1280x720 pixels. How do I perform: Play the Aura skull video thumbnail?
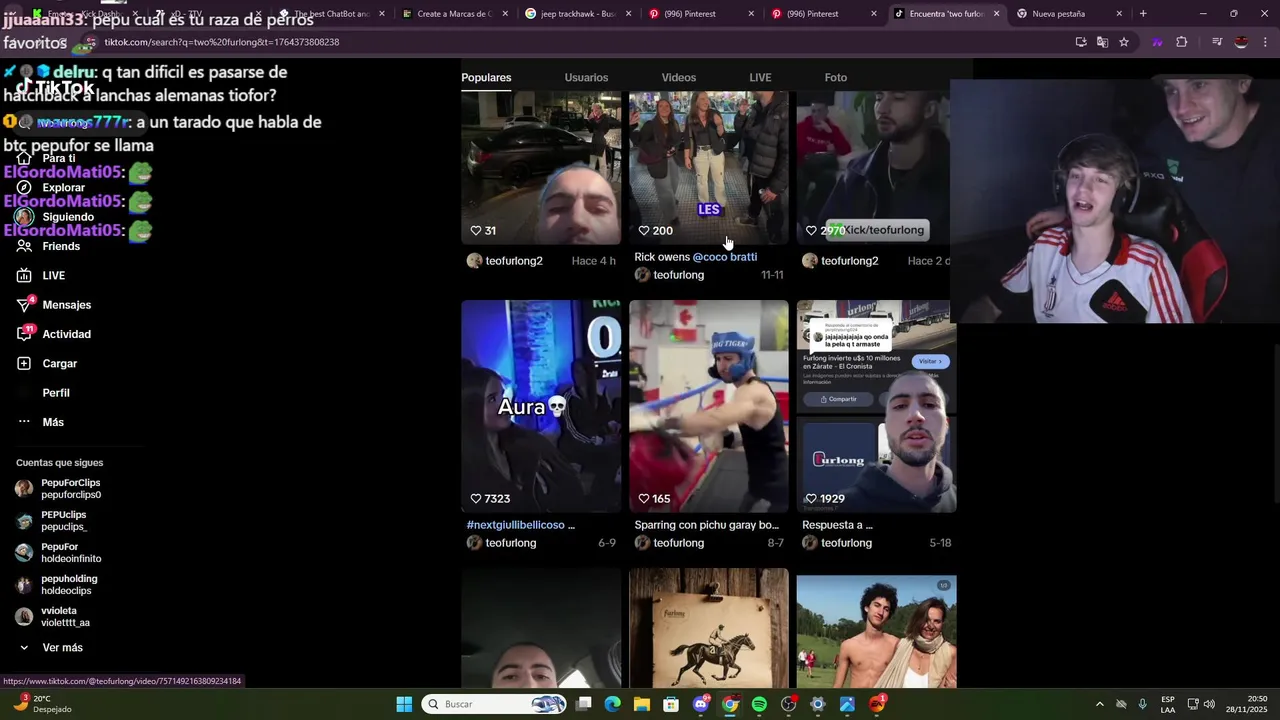tap(541, 406)
